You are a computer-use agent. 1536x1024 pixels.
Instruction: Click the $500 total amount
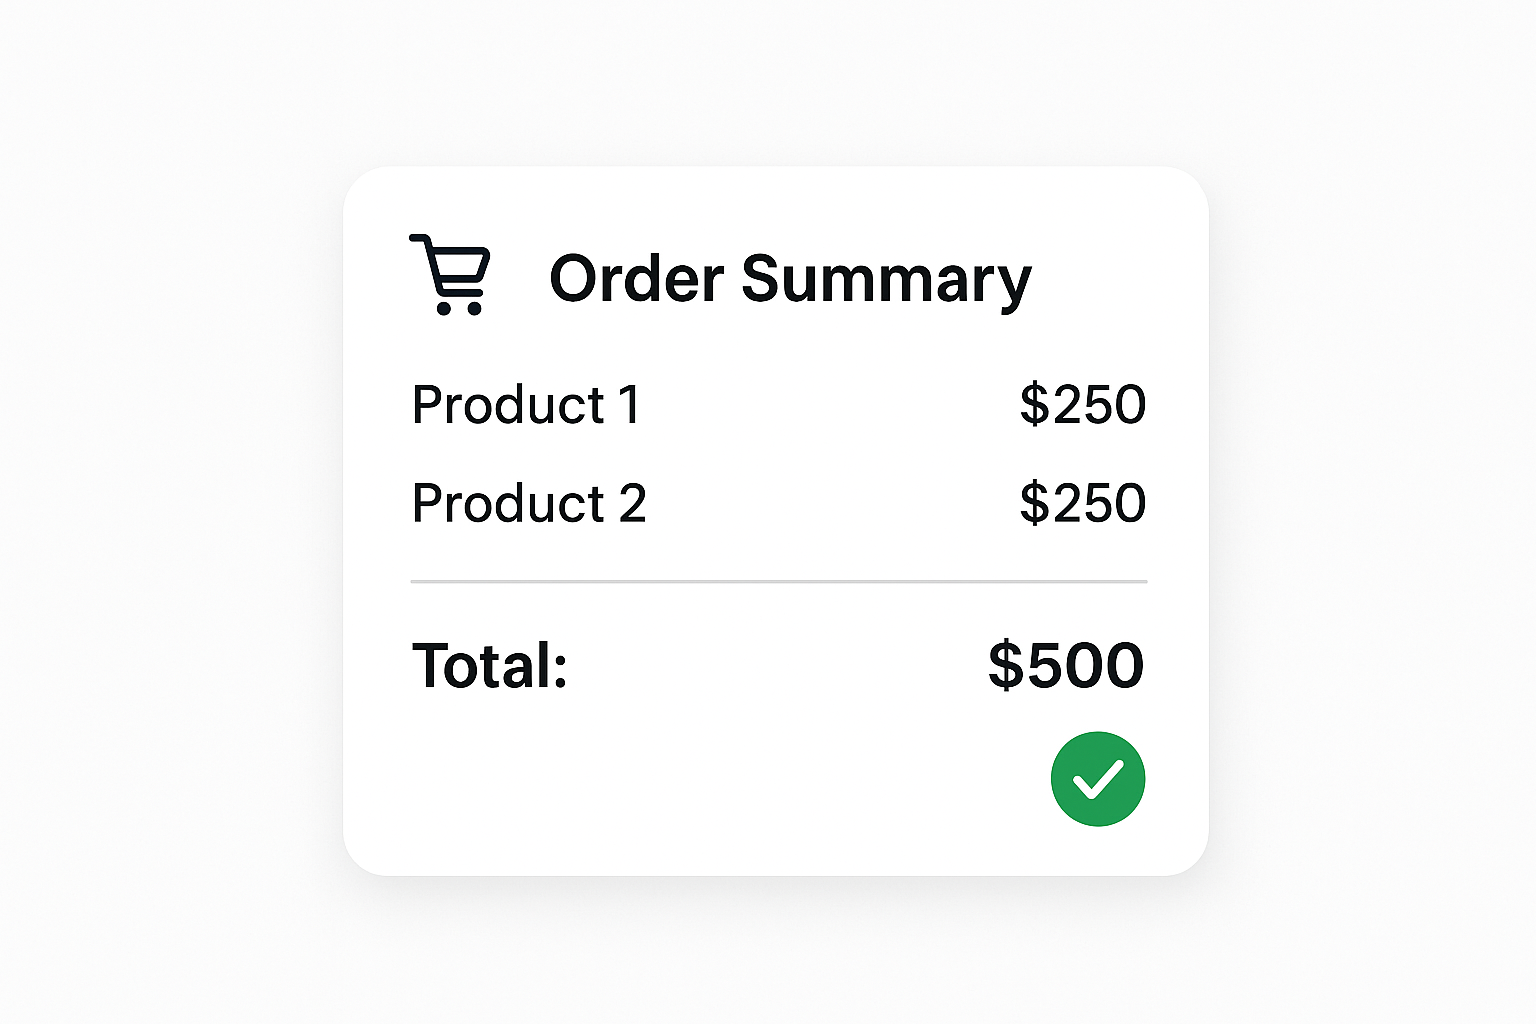(1066, 666)
